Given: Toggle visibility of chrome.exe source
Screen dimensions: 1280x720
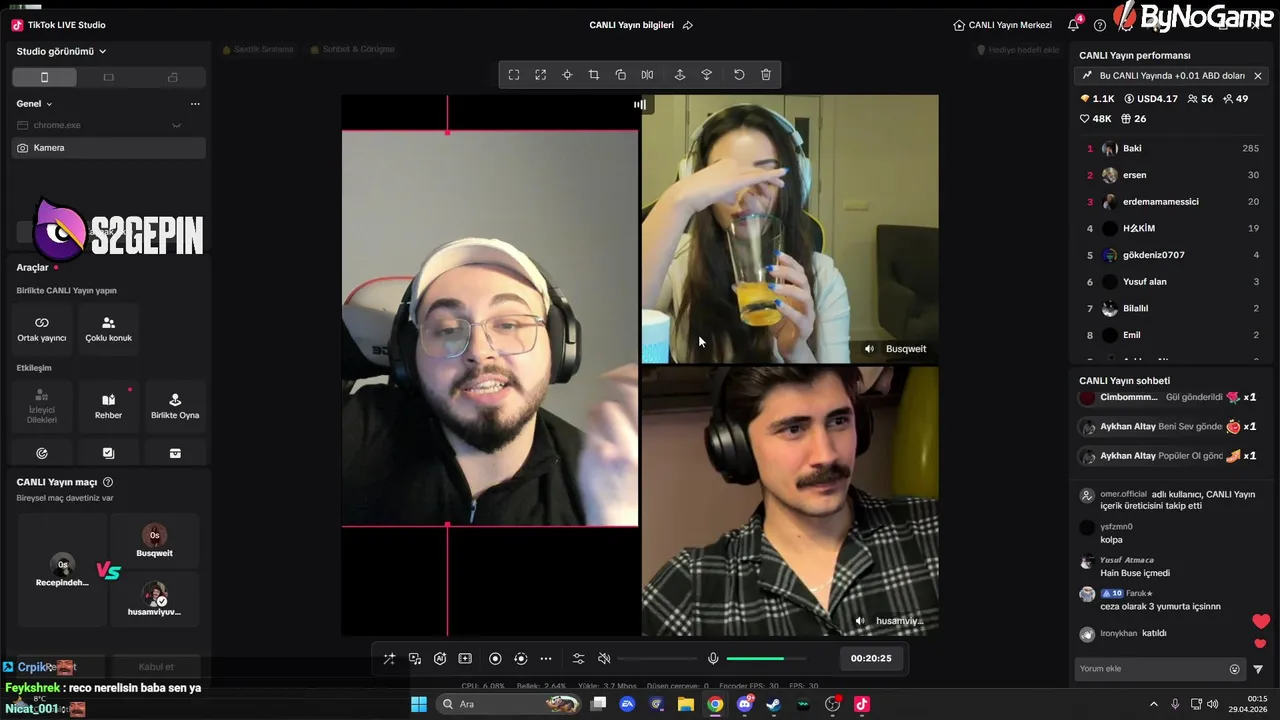Looking at the screenshot, I should pyautogui.click(x=177, y=125).
